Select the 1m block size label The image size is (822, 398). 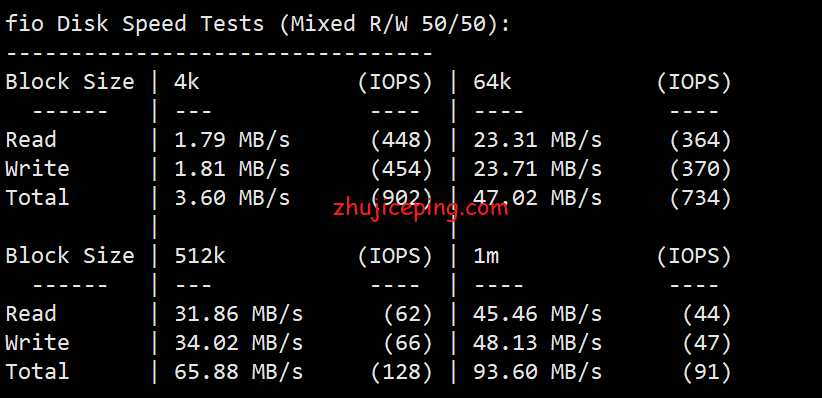pos(485,256)
